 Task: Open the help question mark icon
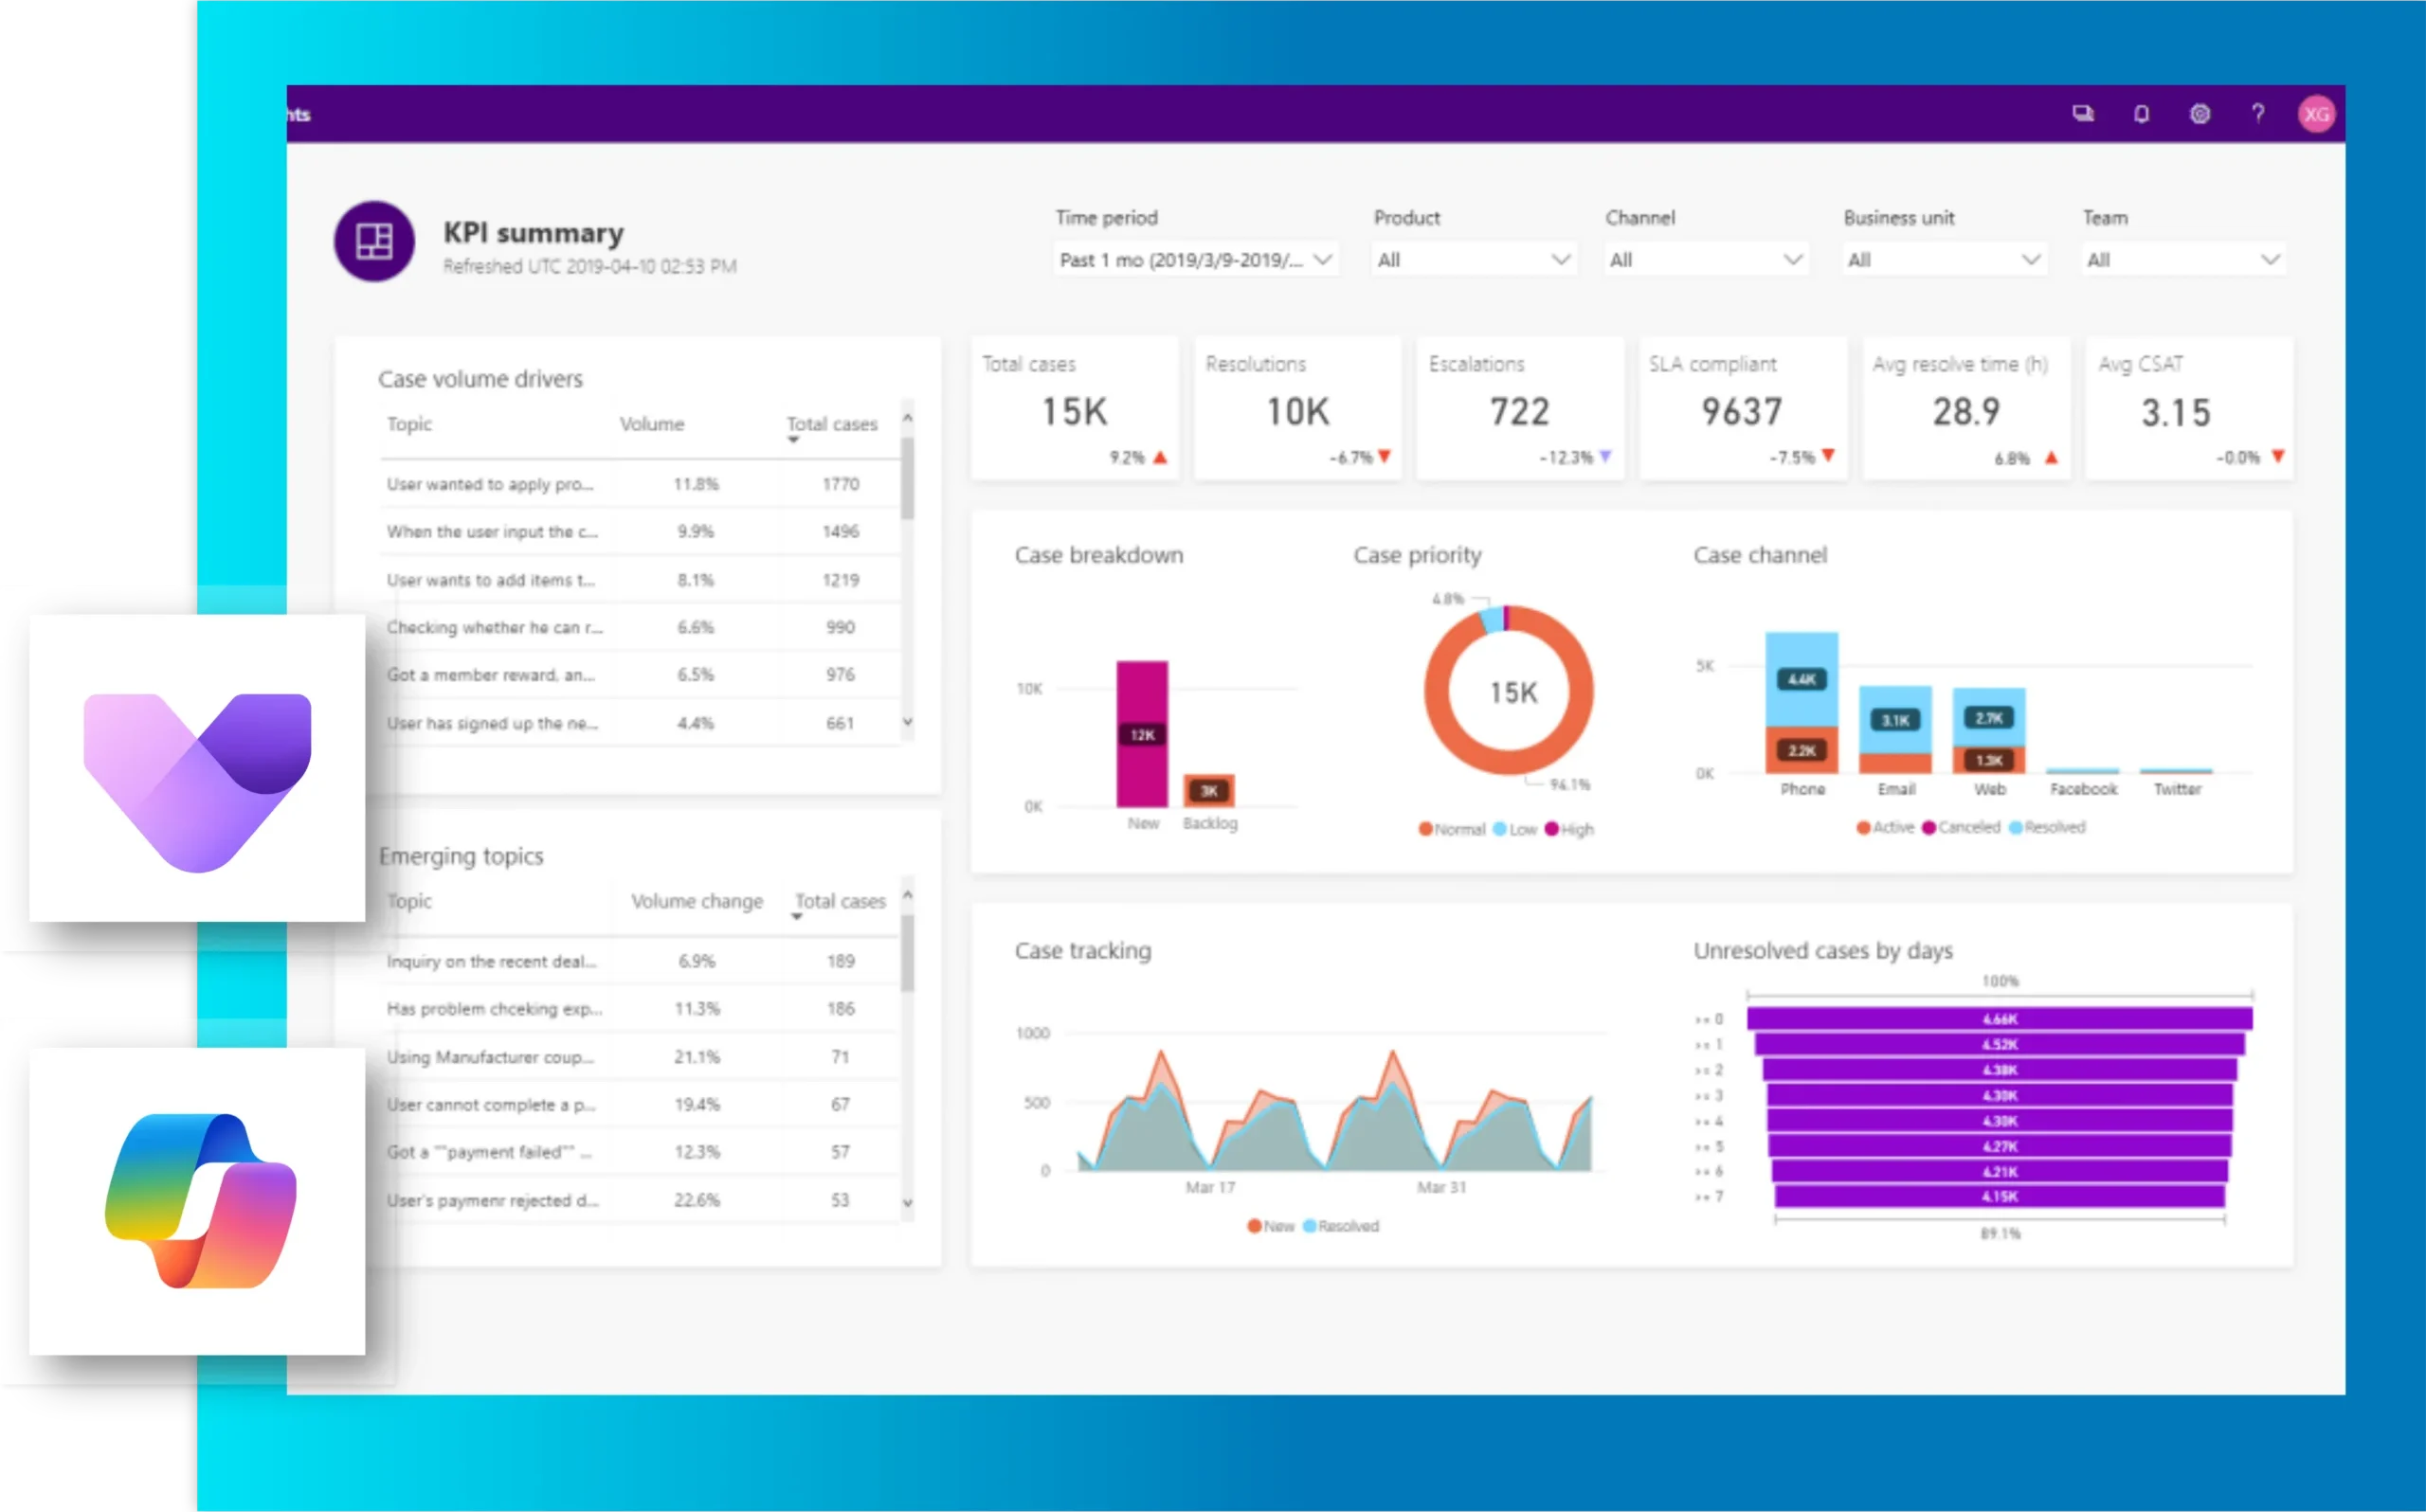pos(2258,114)
